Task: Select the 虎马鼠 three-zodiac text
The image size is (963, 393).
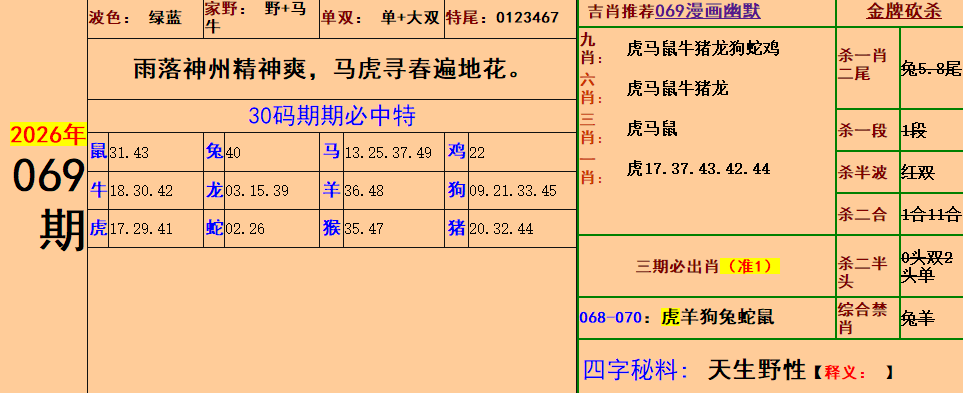Action: [652, 128]
